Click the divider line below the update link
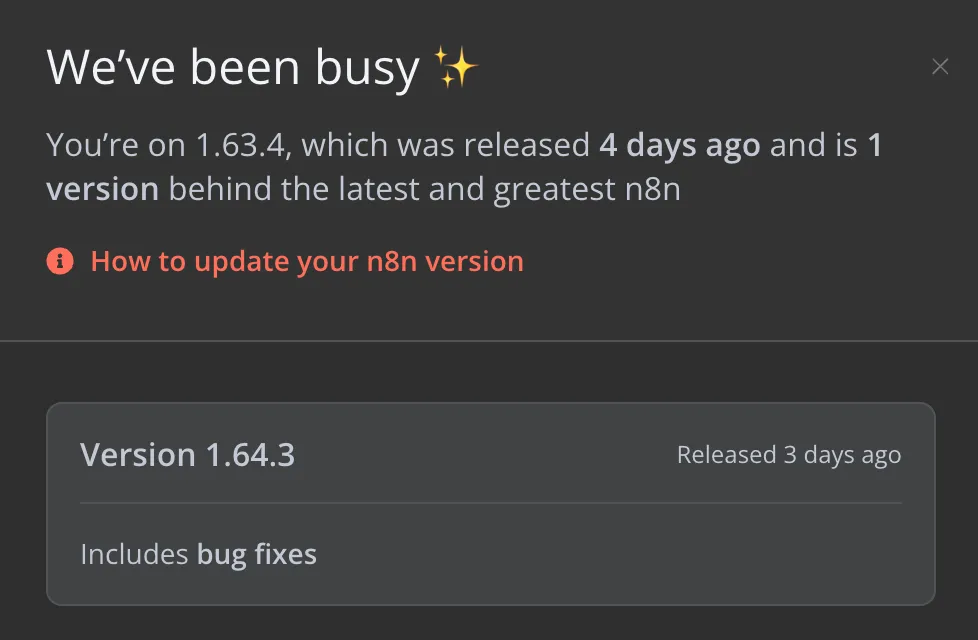The image size is (978, 640). tap(489, 341)
